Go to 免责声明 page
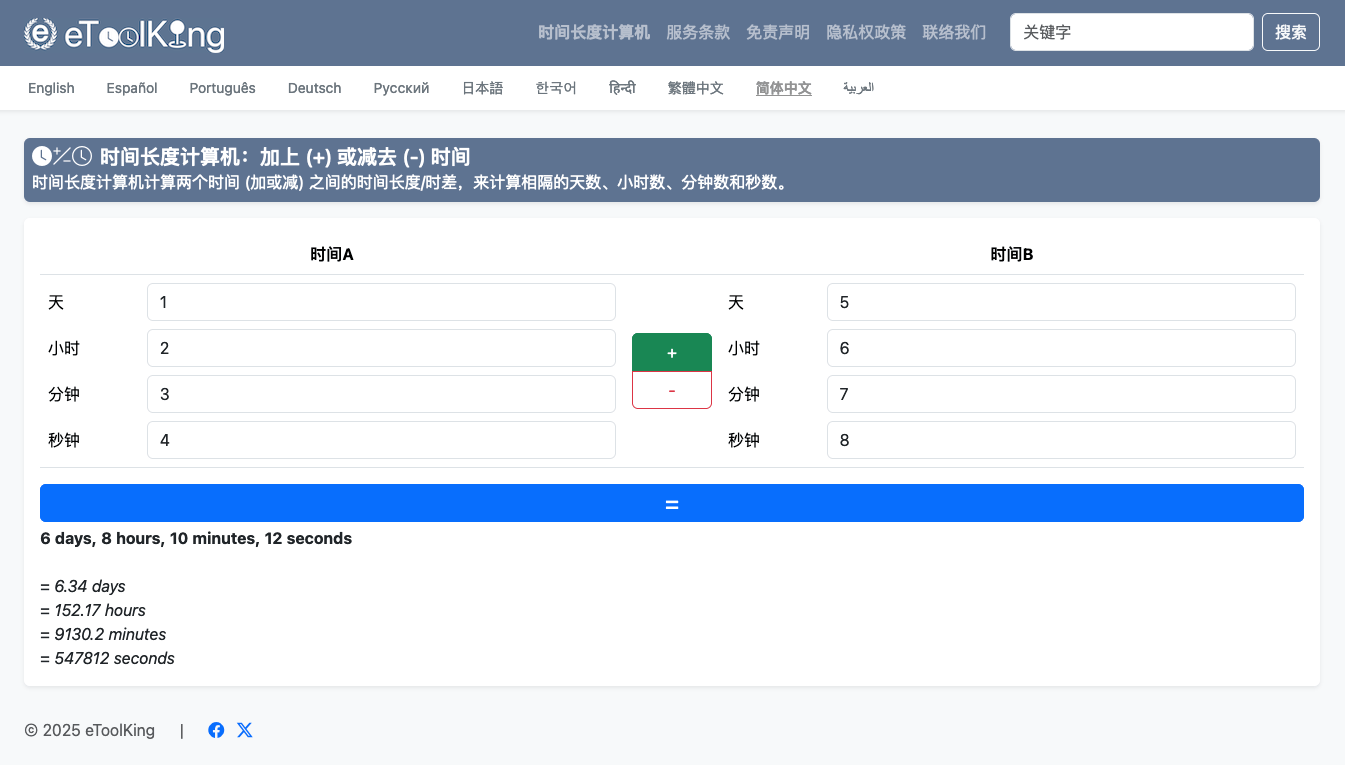Viewport: 1345px width, 765px height. click(x=777, y=32)
